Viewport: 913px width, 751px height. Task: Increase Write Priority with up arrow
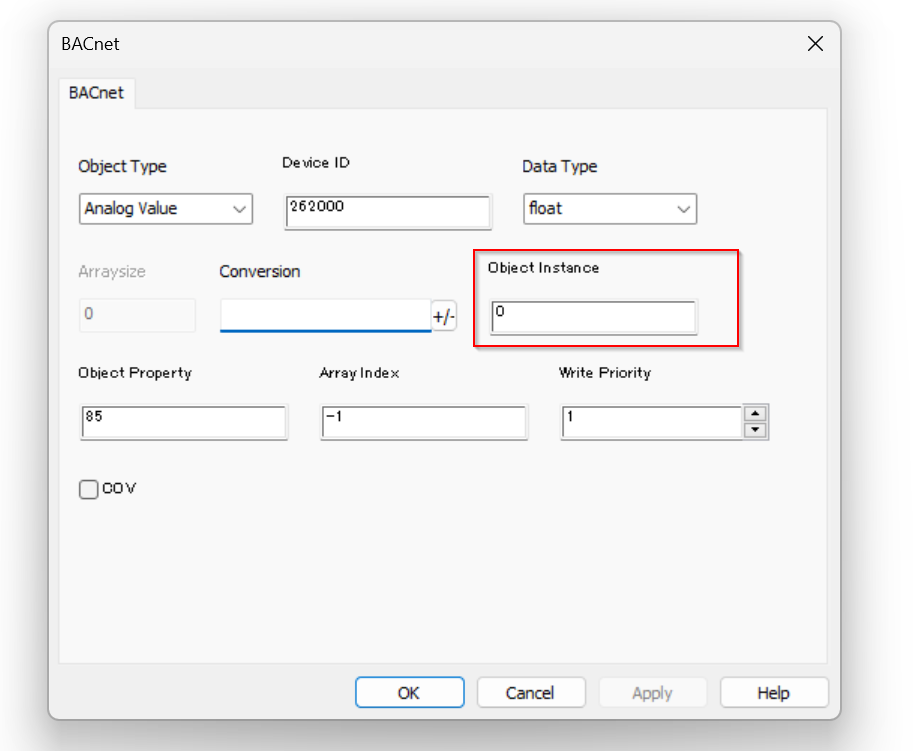coord(755,413)
